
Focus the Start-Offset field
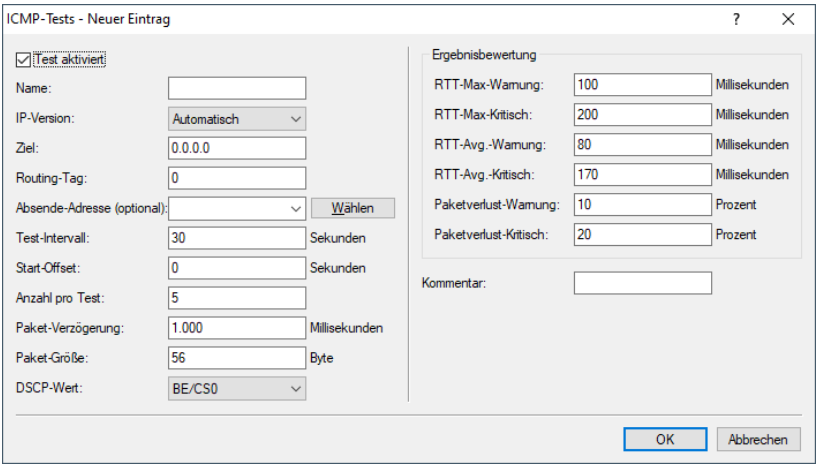[236, 268]
